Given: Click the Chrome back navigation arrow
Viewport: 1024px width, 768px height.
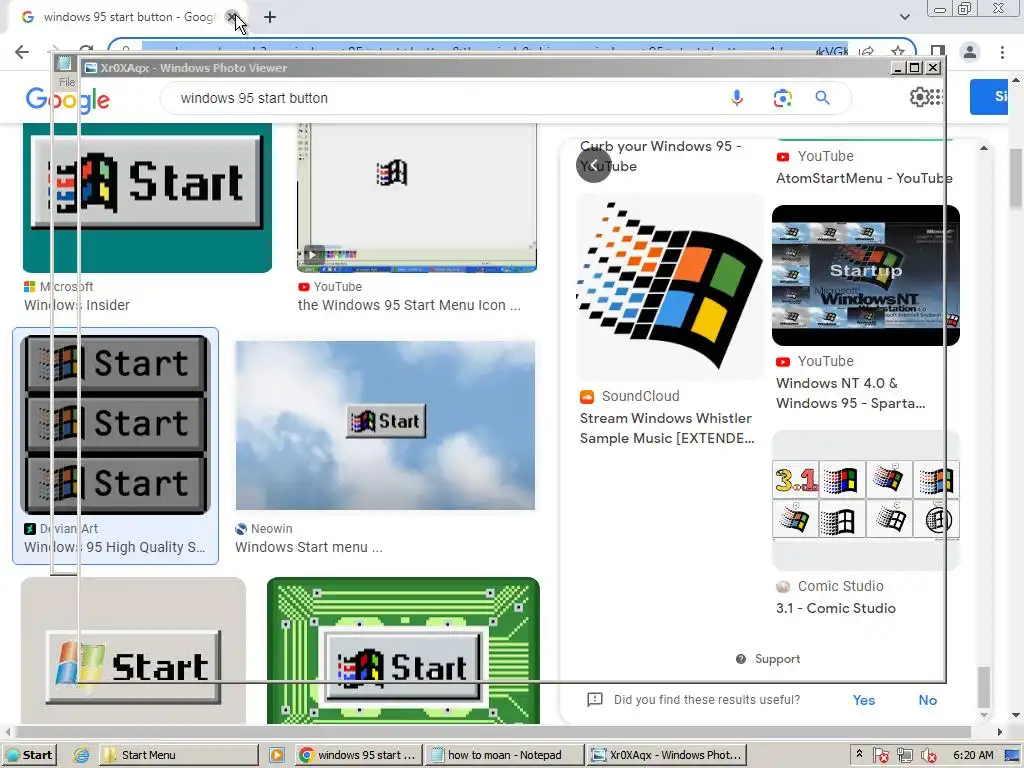Looking at the screenshot, I should click(x=22, y=52).
